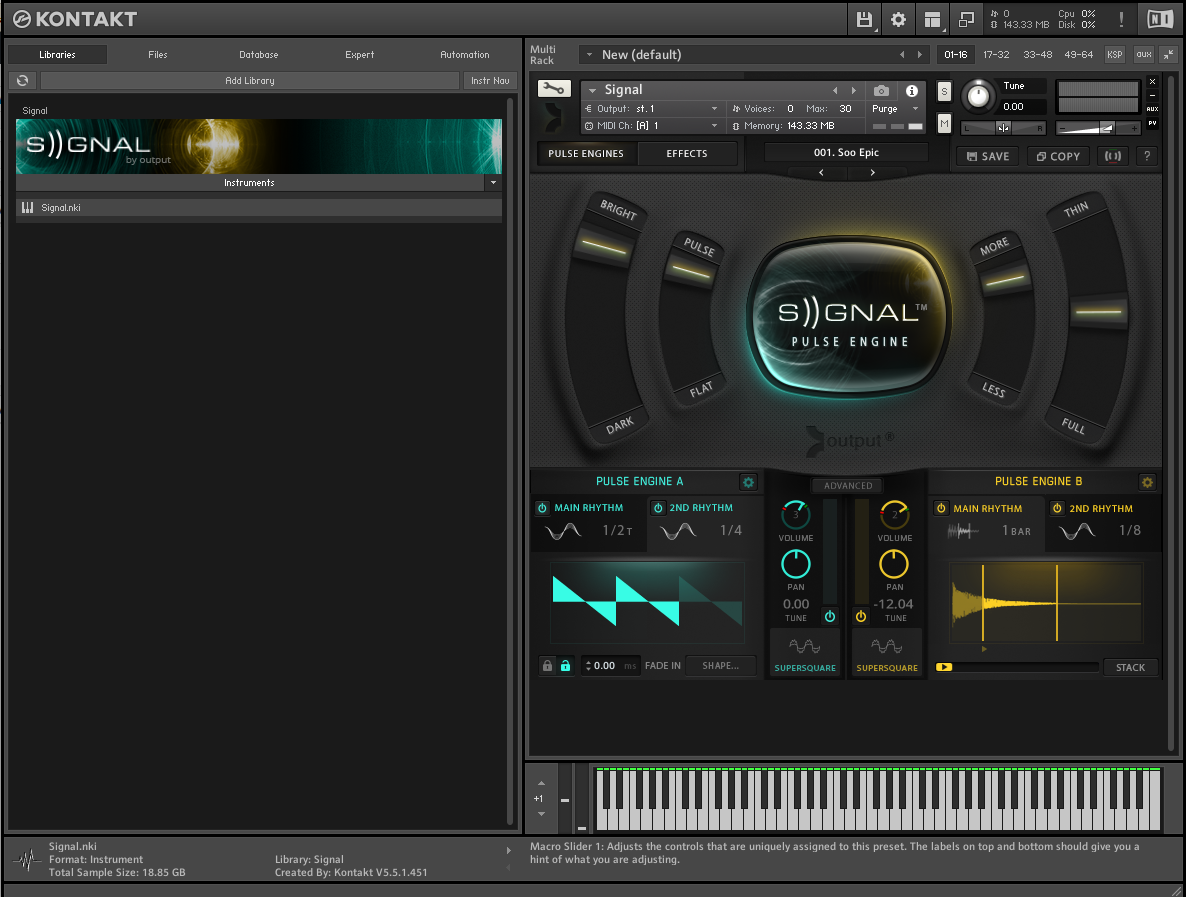Click the fade in ms value field

pyautogui.click(x=610, y=666)
